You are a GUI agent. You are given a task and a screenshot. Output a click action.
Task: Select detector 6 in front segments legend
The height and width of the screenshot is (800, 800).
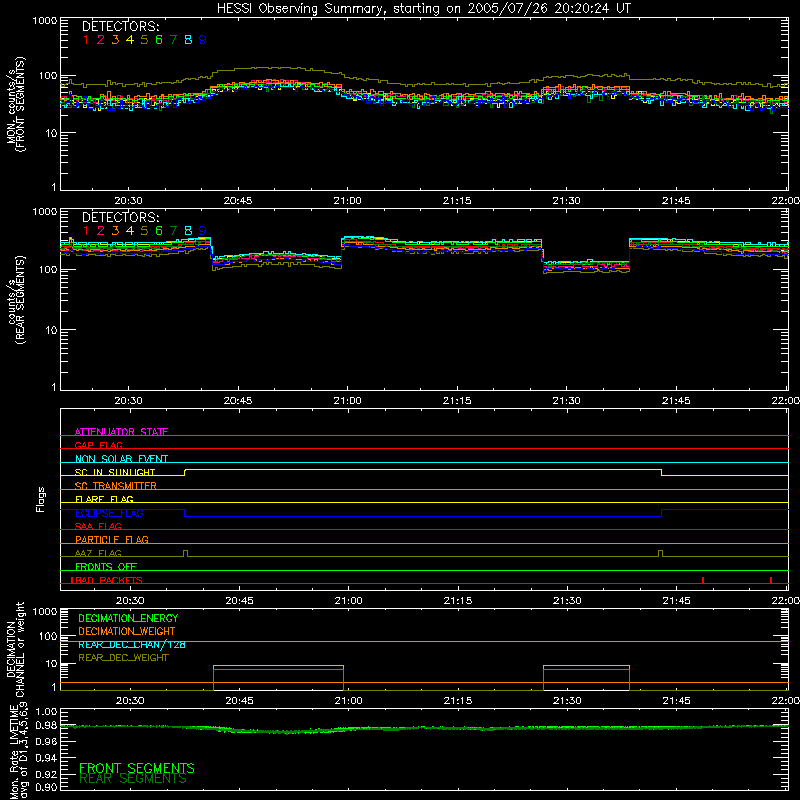coord(159,40)
